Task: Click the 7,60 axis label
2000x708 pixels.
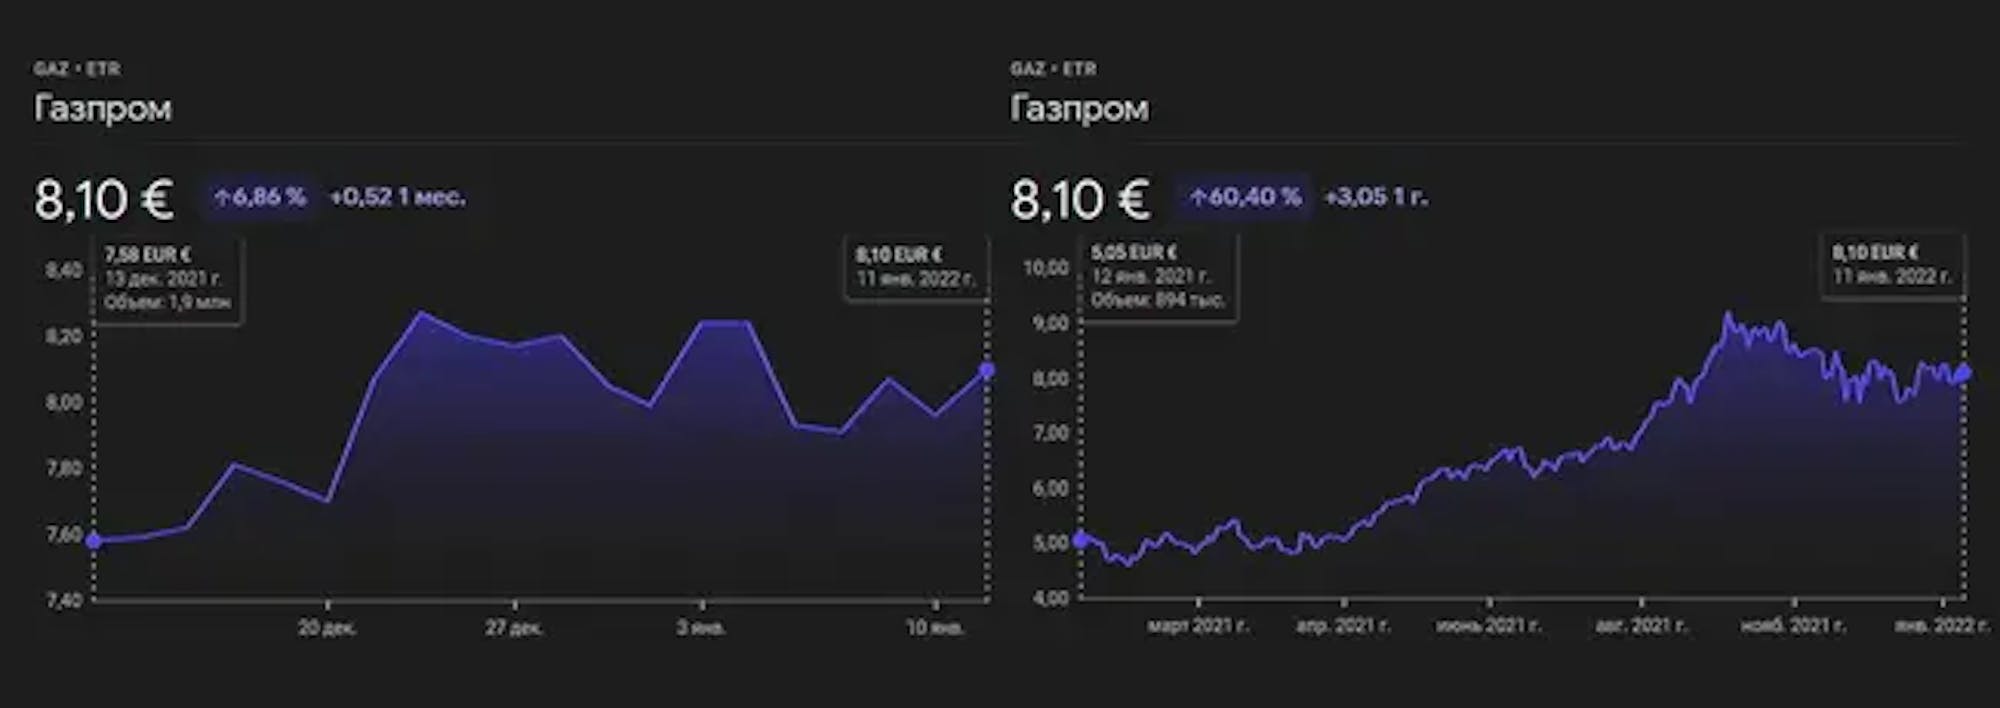Action: (x=64, y=534)
